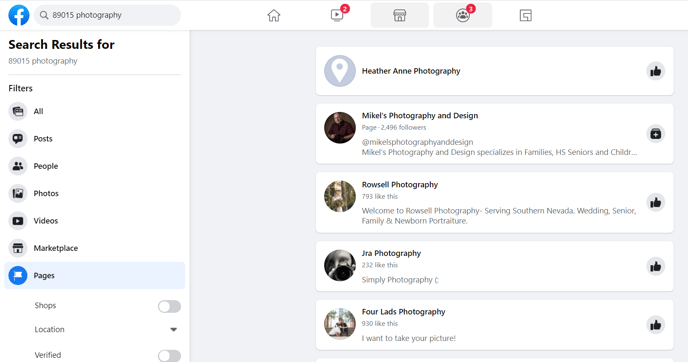Open Jra Photography profile picture

pyautogui.click(x=340, y=265)
